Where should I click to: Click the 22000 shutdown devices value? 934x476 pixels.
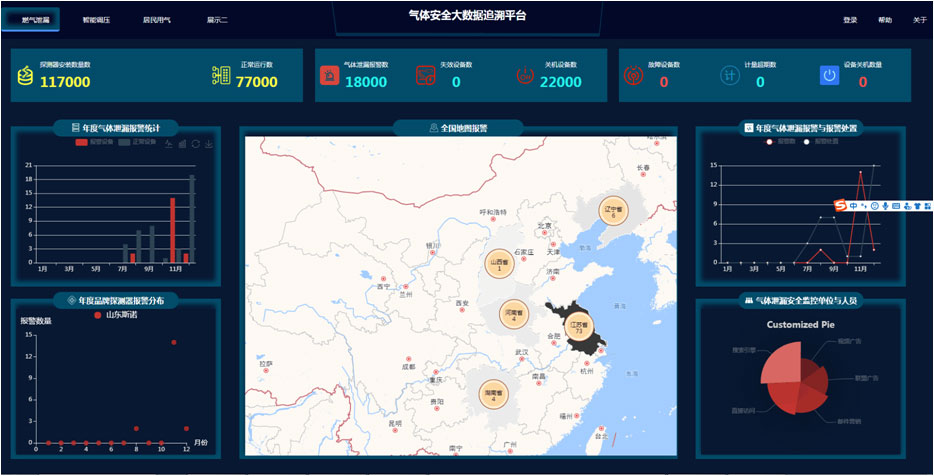(561, 82)
